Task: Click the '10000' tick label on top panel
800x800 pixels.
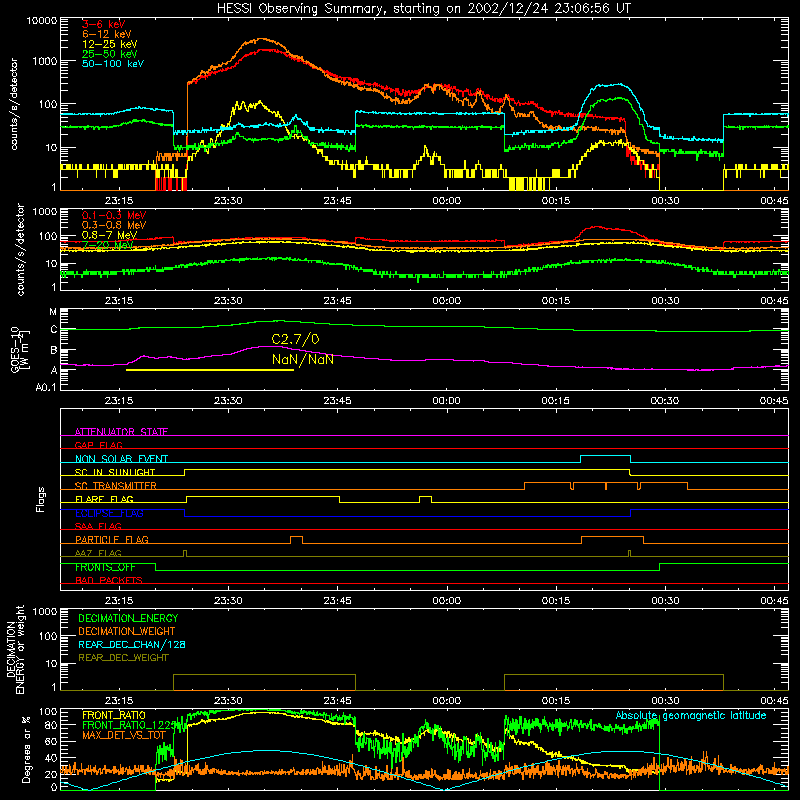Action: pyautogui.click(x=42, y=21)
